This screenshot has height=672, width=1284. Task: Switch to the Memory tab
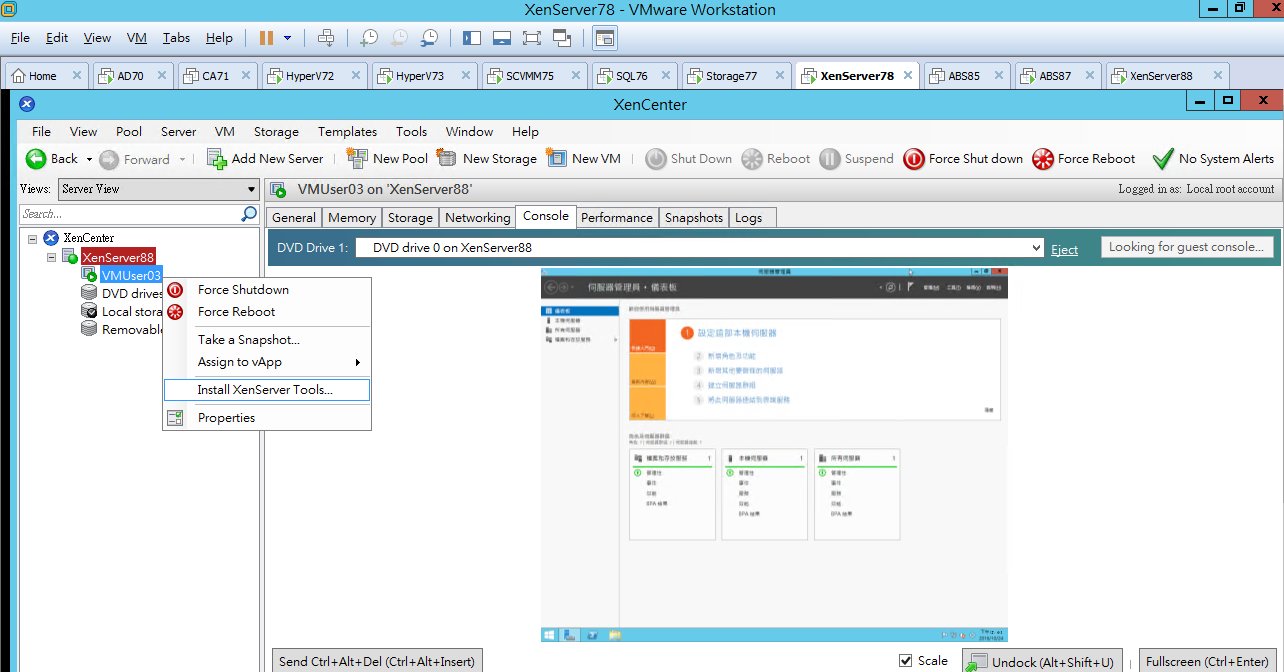[x=352, y=218]
